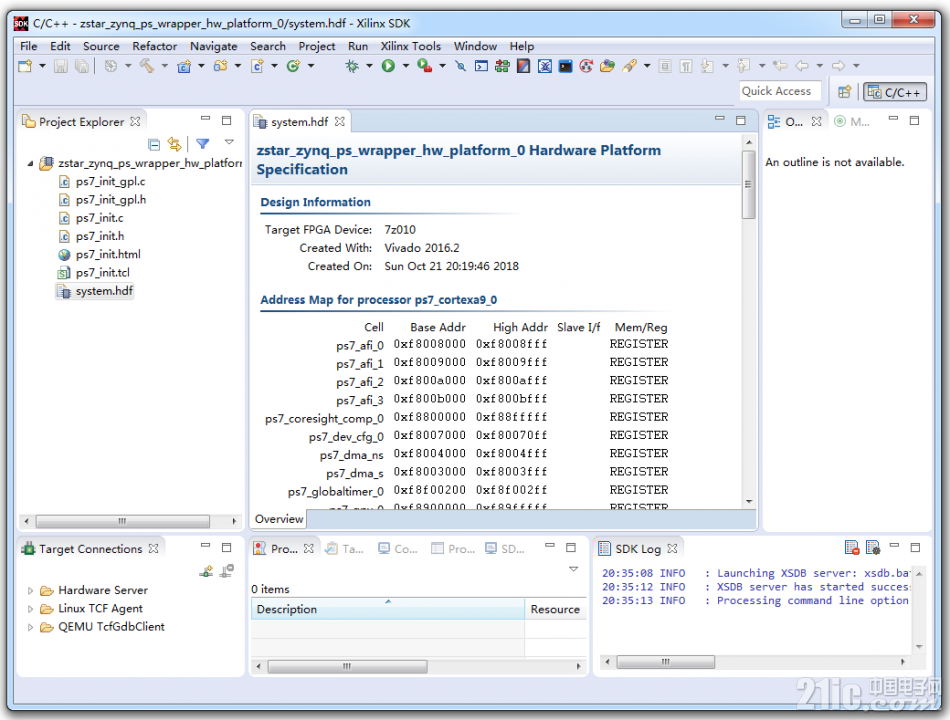The width and height of the screenshot is (950, 720).
Task: Open the Problems view menu dropdown triangle
Action: [x=573, y=569]
